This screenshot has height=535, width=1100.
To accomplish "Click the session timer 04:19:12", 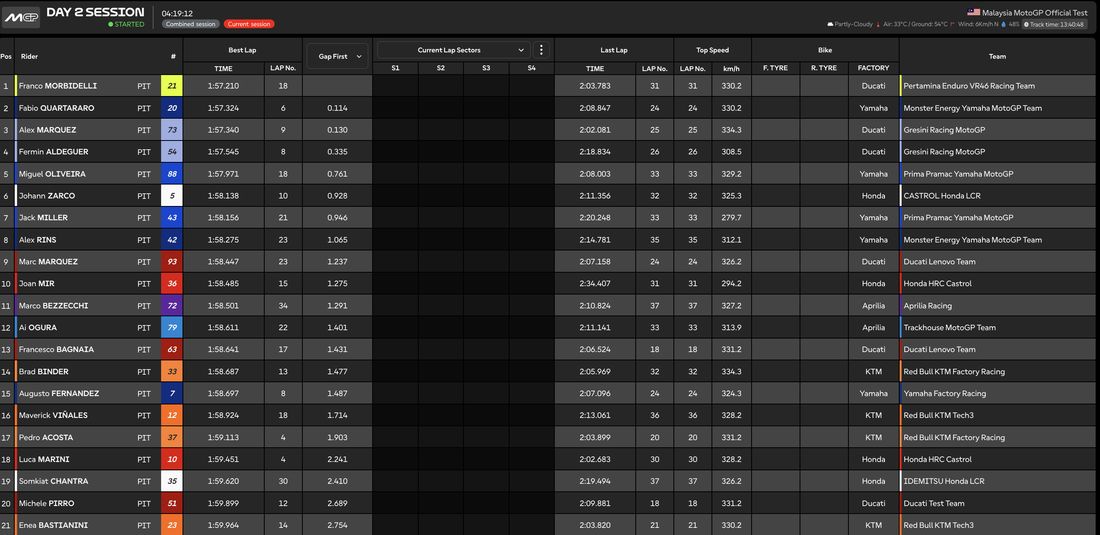I will (x=177, y=13).
